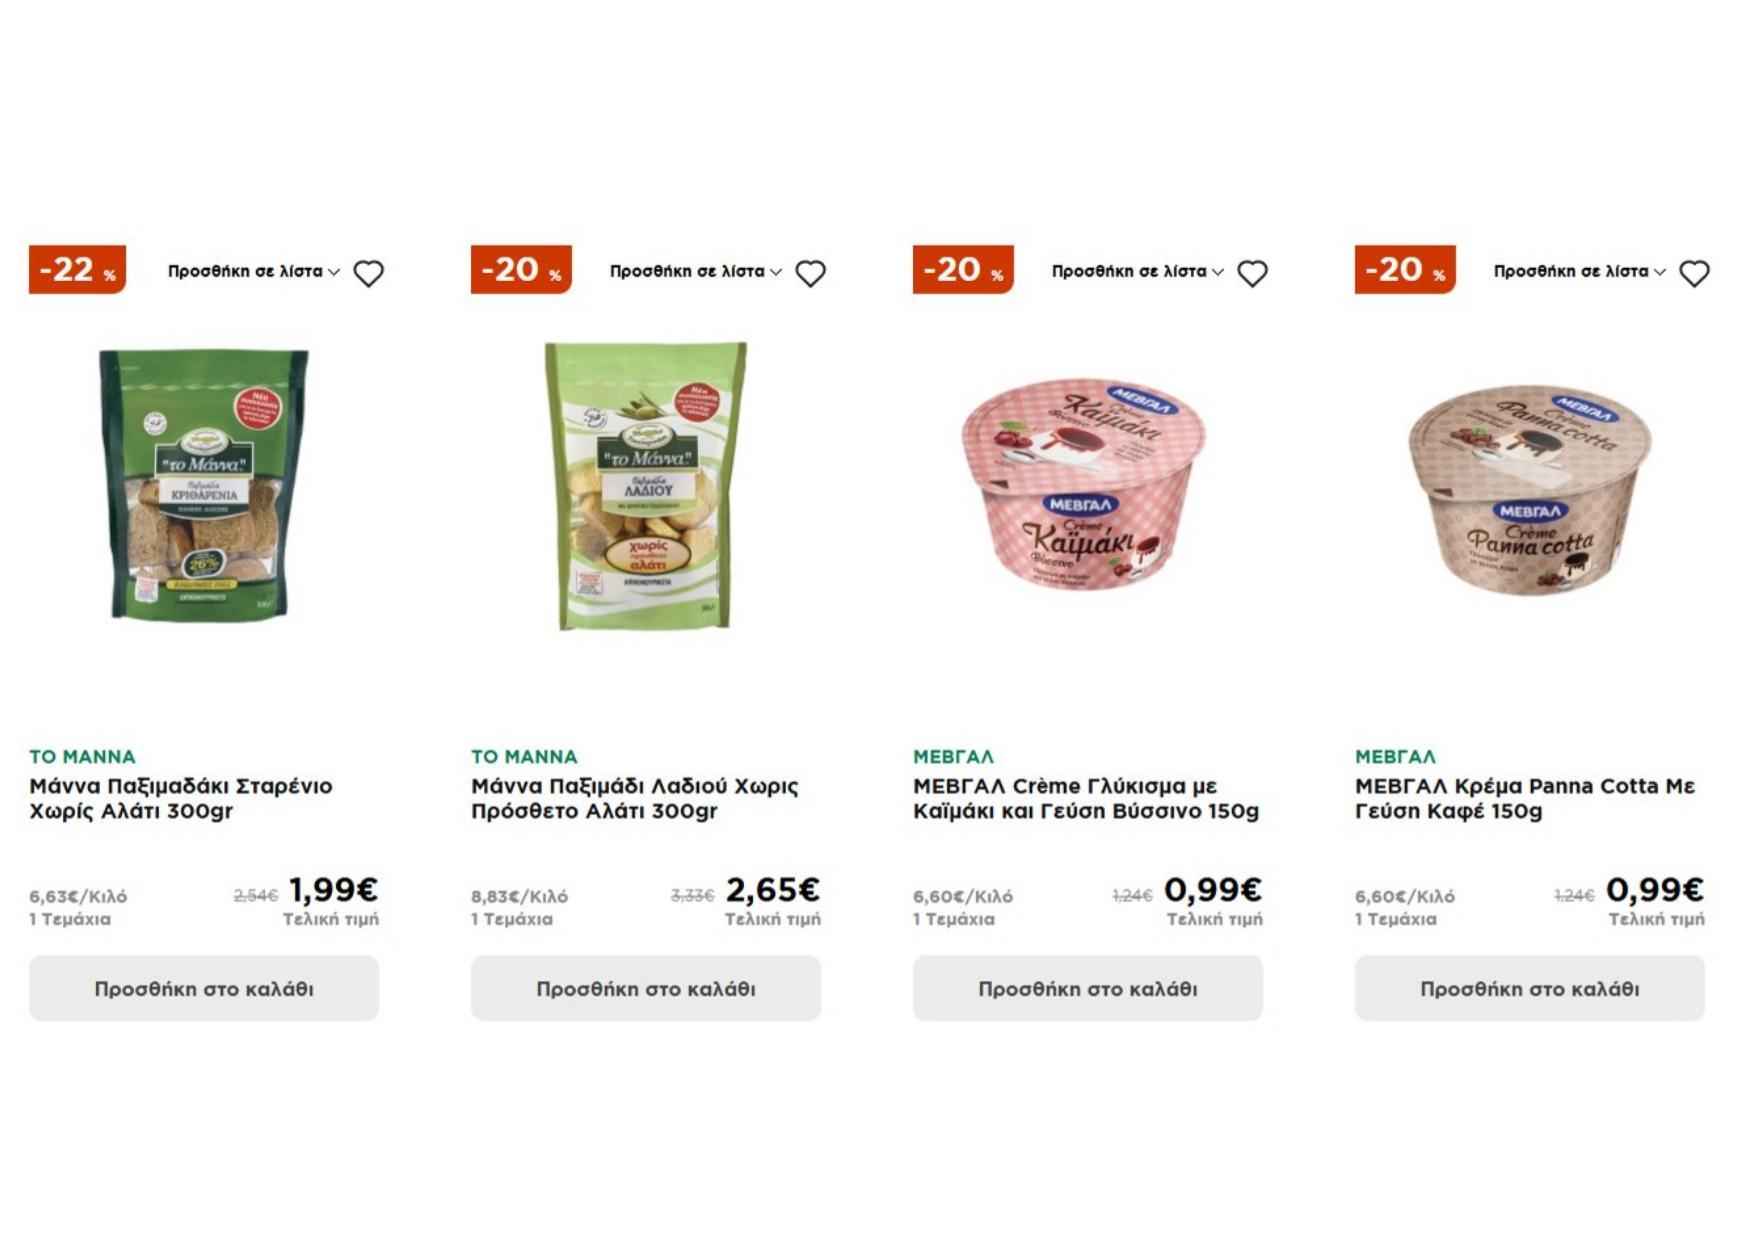The height and width of the screenshot is (1240, 1754).
Task: Open the green Κριθαρένια rusks package image
Action: coord(204,484)
